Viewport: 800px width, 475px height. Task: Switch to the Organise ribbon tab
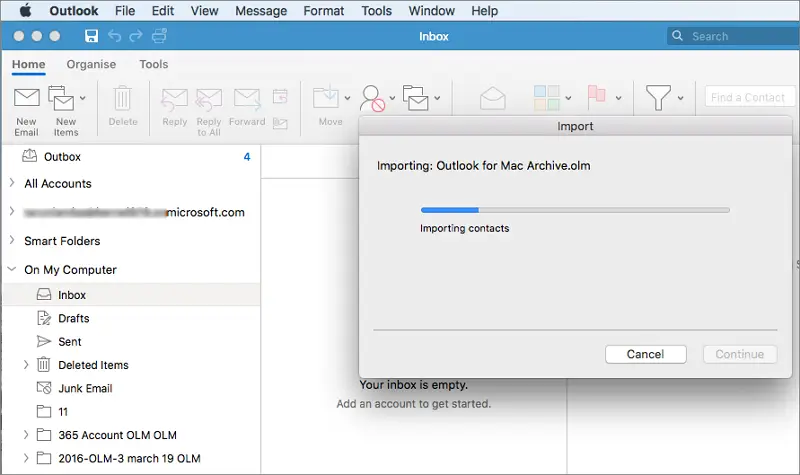(91, 64)
